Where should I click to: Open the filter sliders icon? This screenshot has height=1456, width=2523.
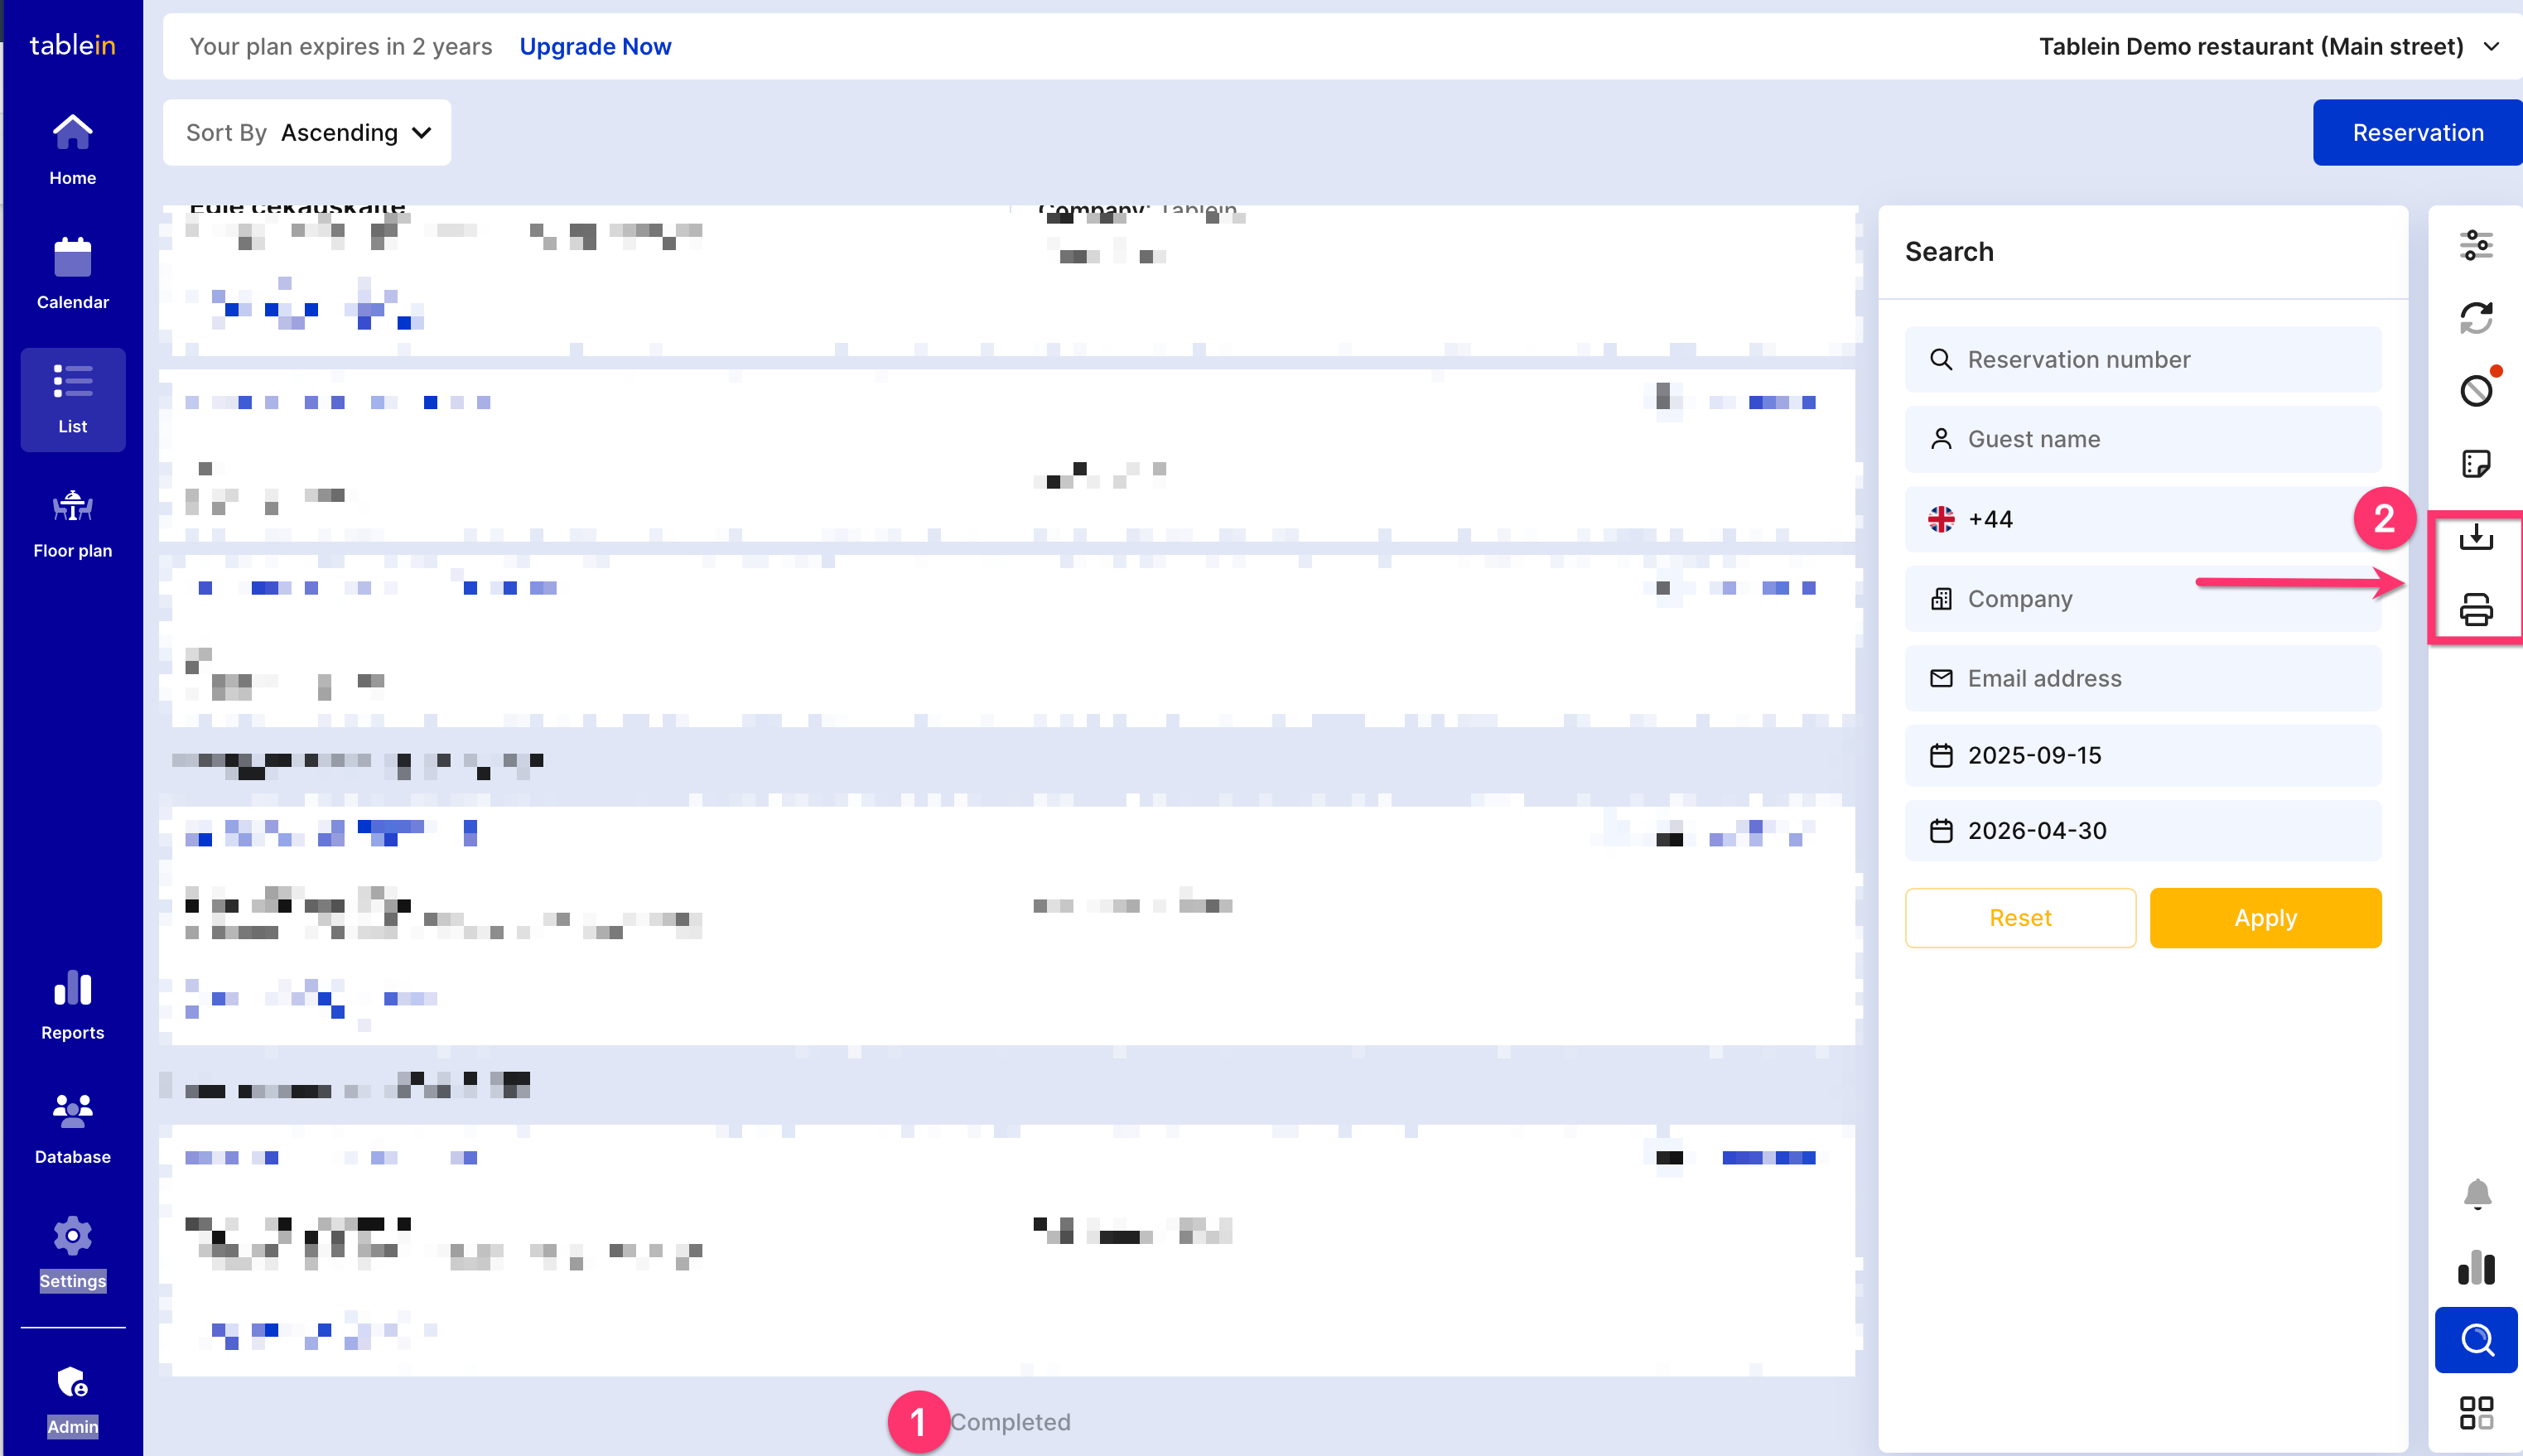(x=2475, y=245)
